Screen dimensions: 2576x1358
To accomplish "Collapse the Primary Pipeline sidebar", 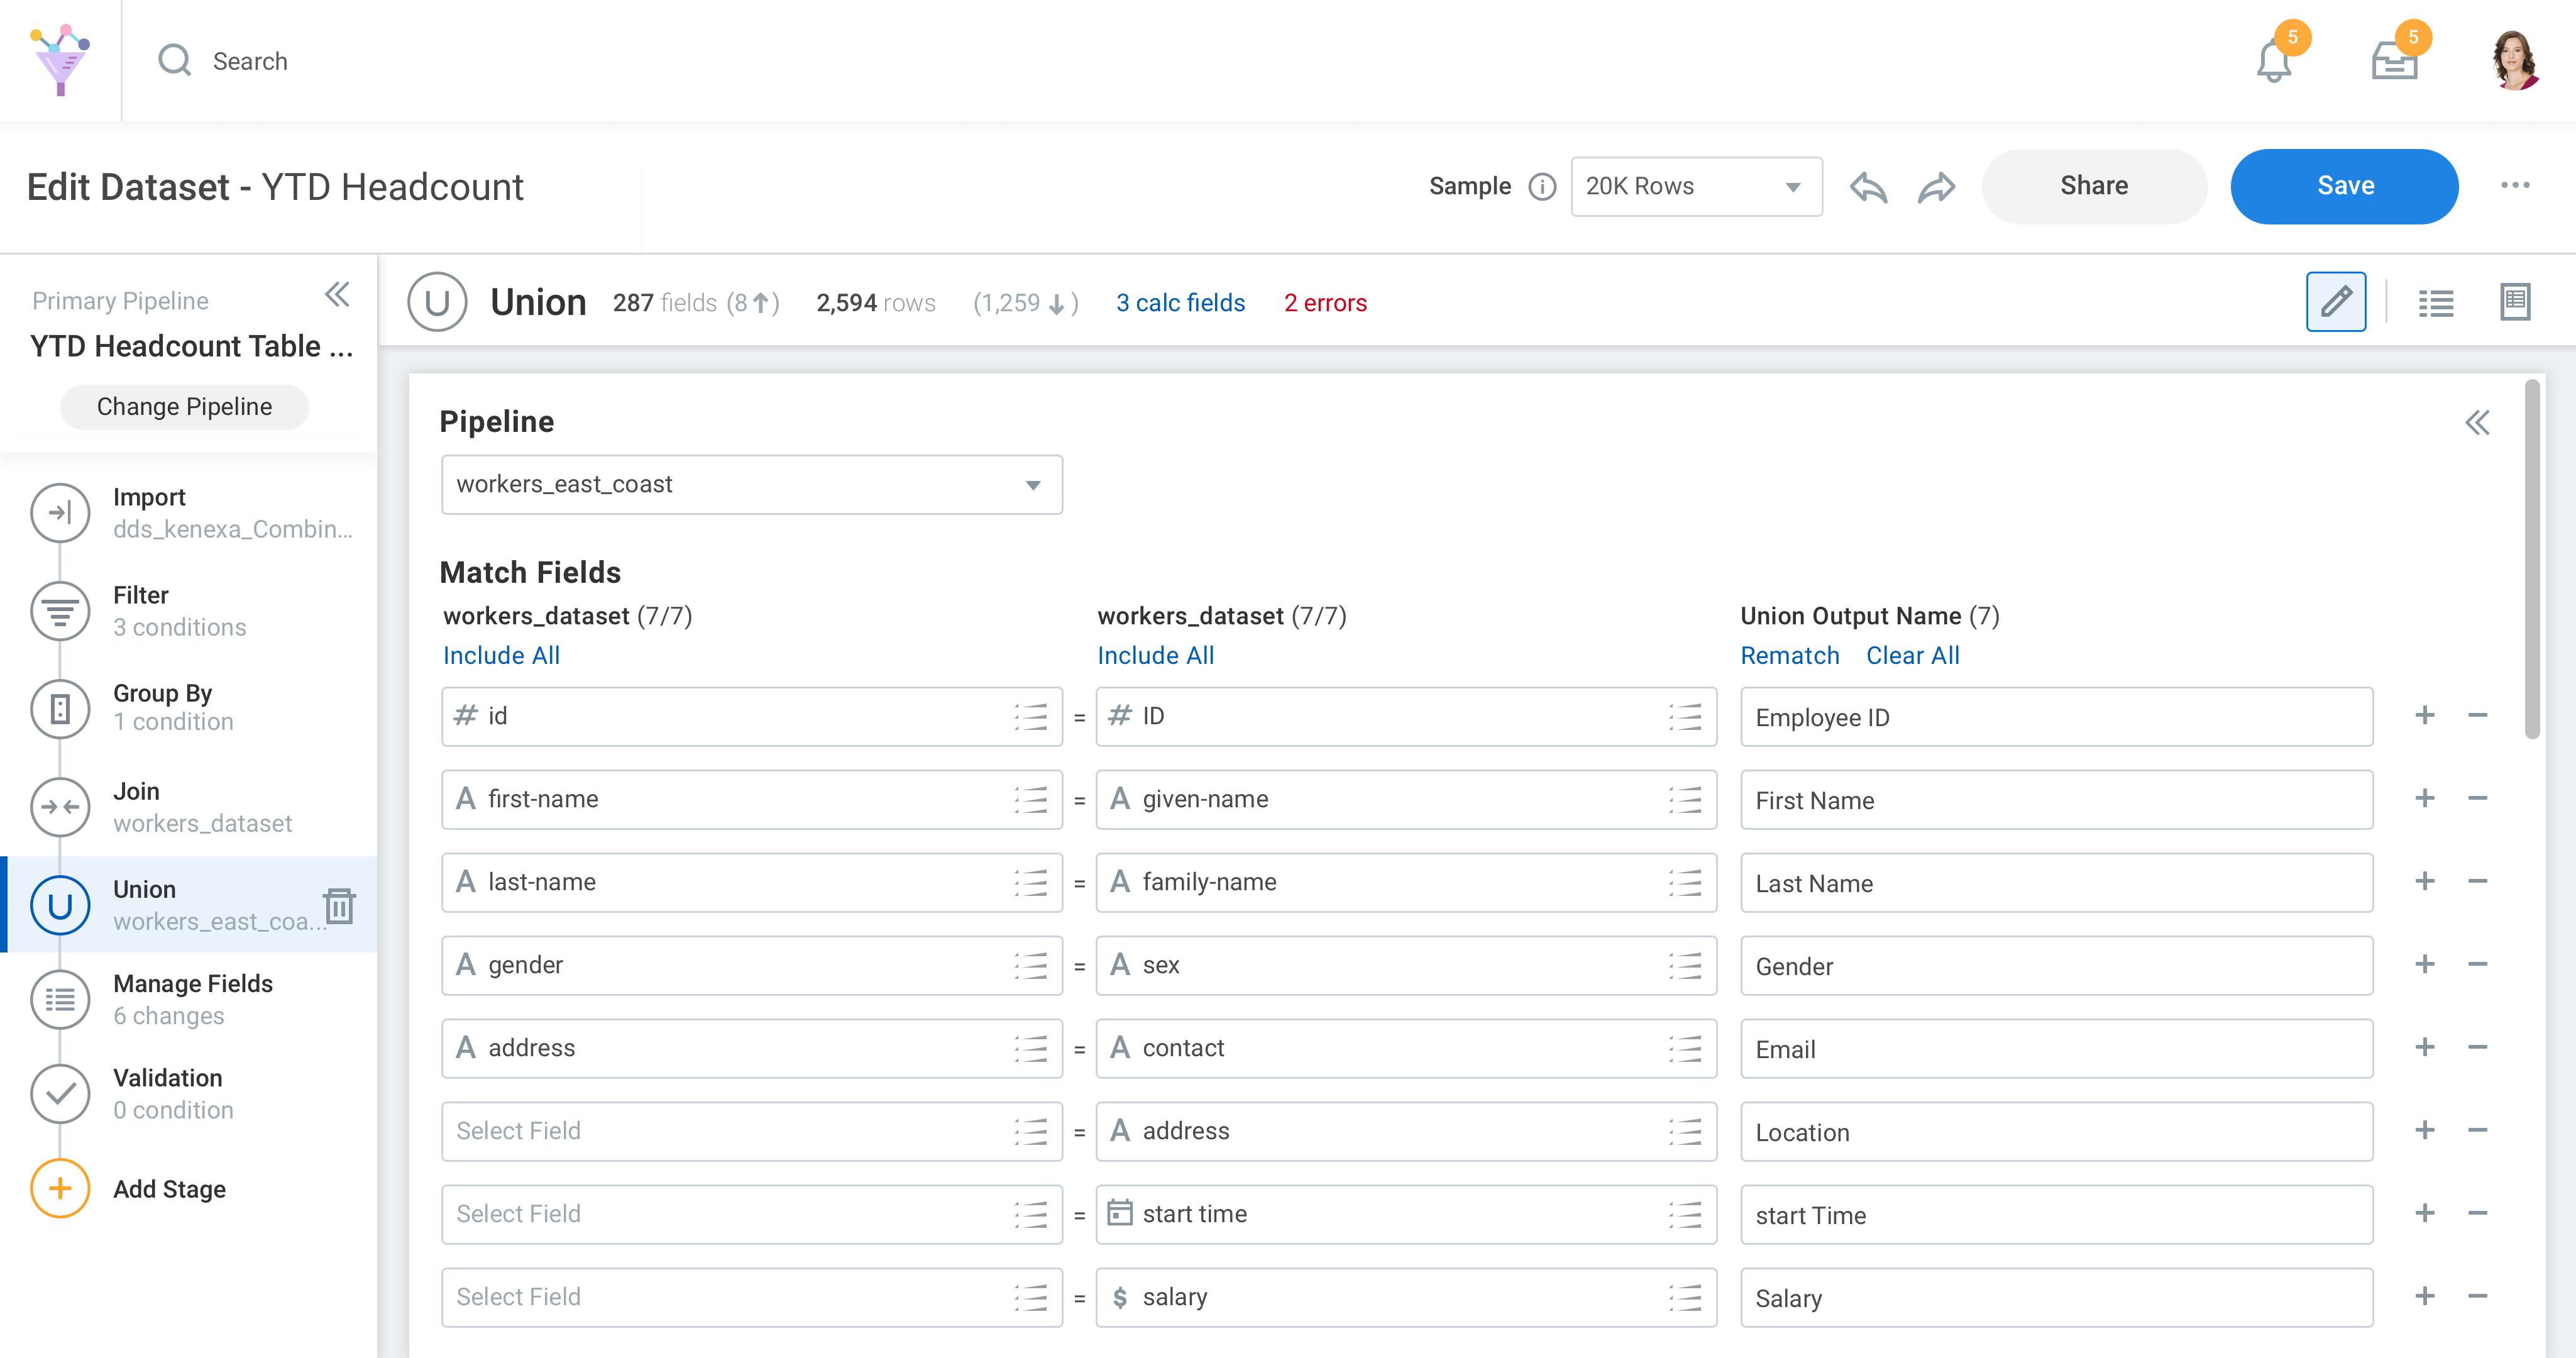I will tap(337, 295).
